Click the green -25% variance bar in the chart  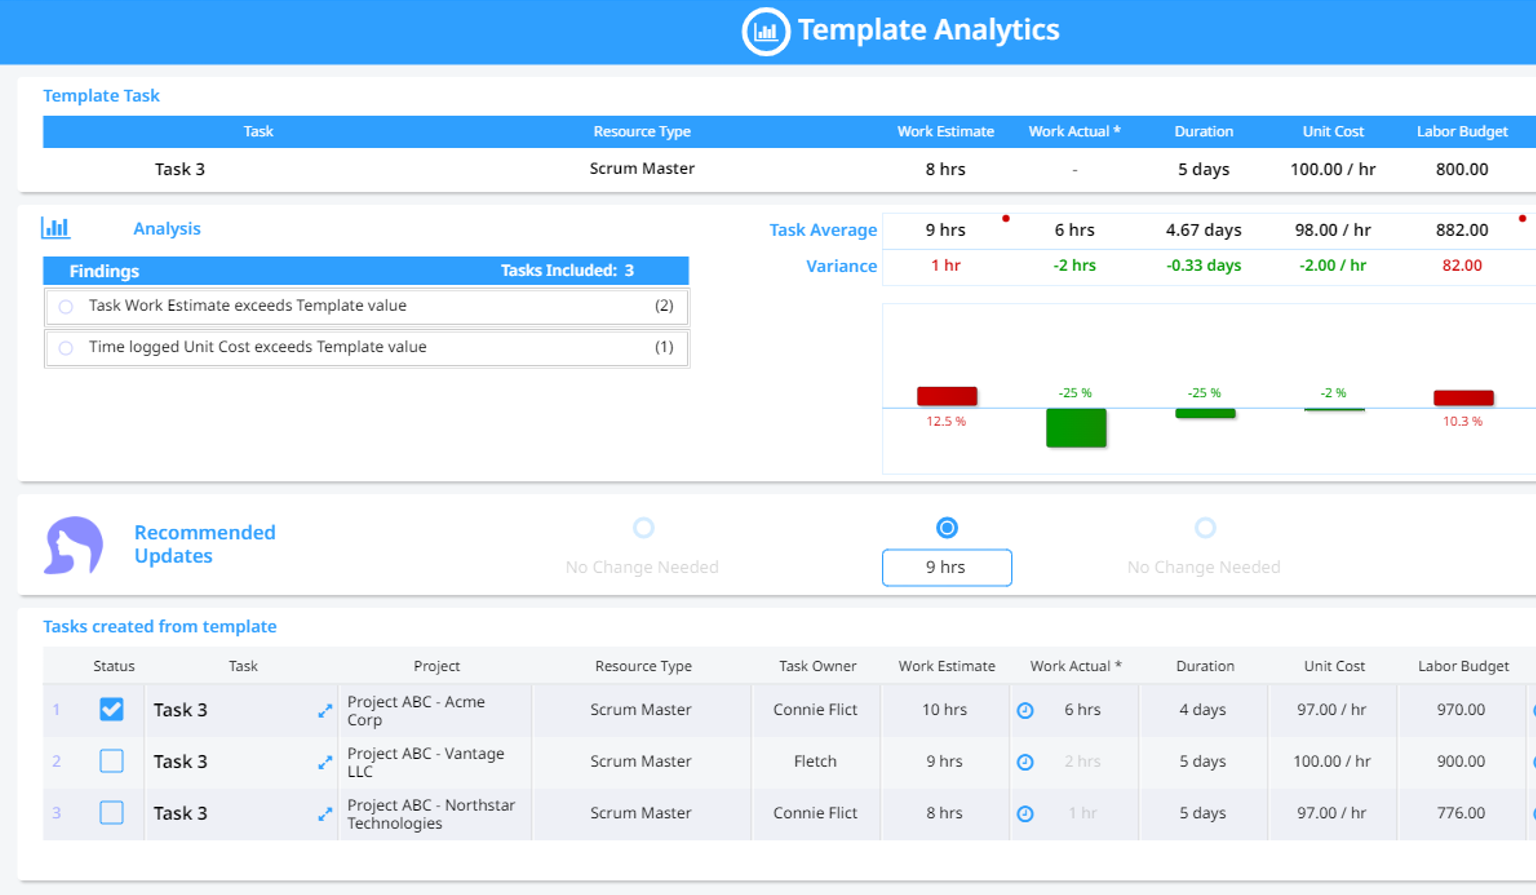pyautogui.click(x=1076, y=428)
